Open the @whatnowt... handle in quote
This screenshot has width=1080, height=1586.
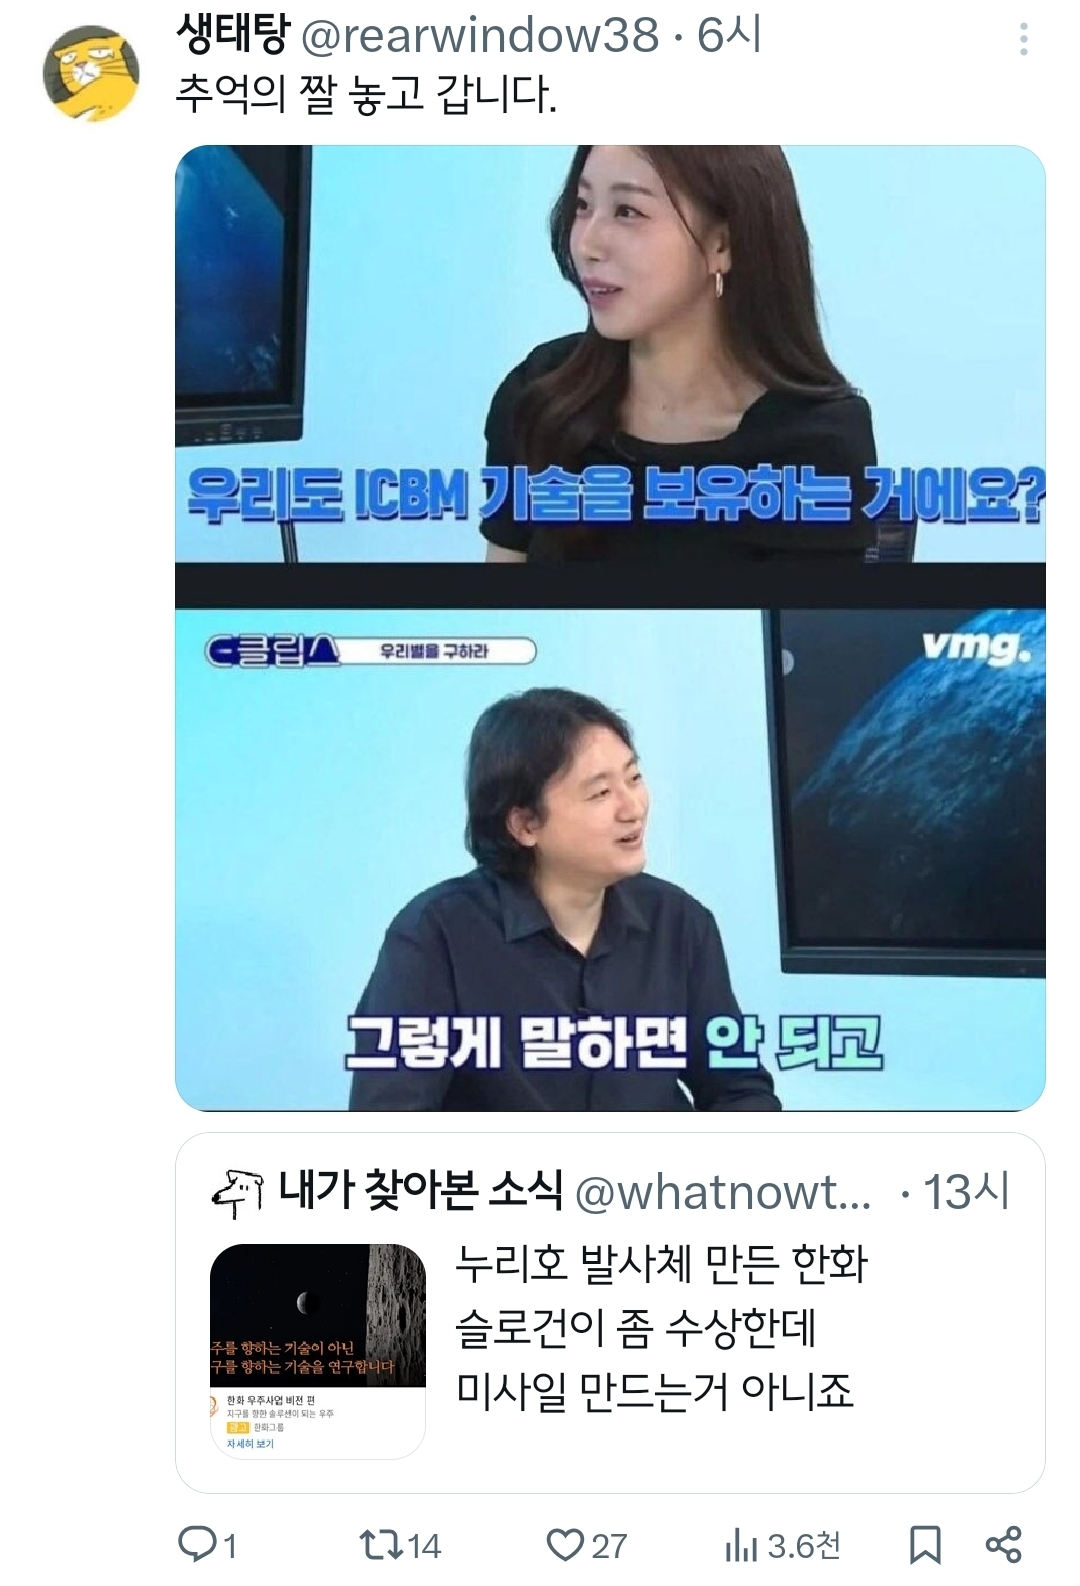tap(723, 1192)
